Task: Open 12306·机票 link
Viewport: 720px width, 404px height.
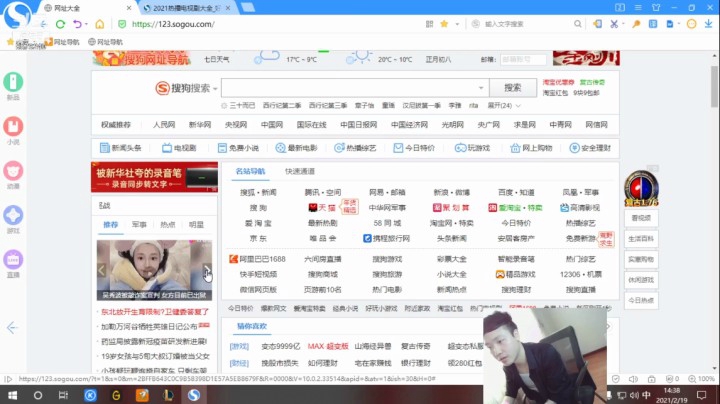Action: [x=580, y=274]
